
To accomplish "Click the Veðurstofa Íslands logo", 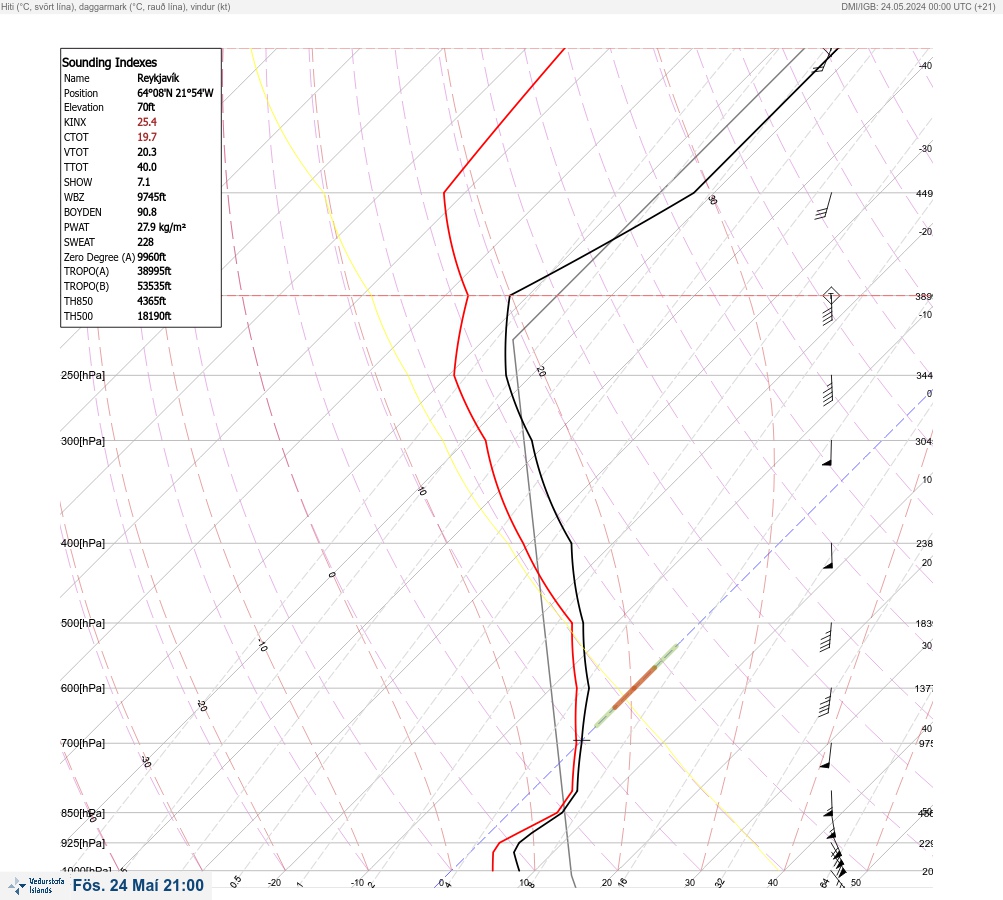I will coord(36,885).
